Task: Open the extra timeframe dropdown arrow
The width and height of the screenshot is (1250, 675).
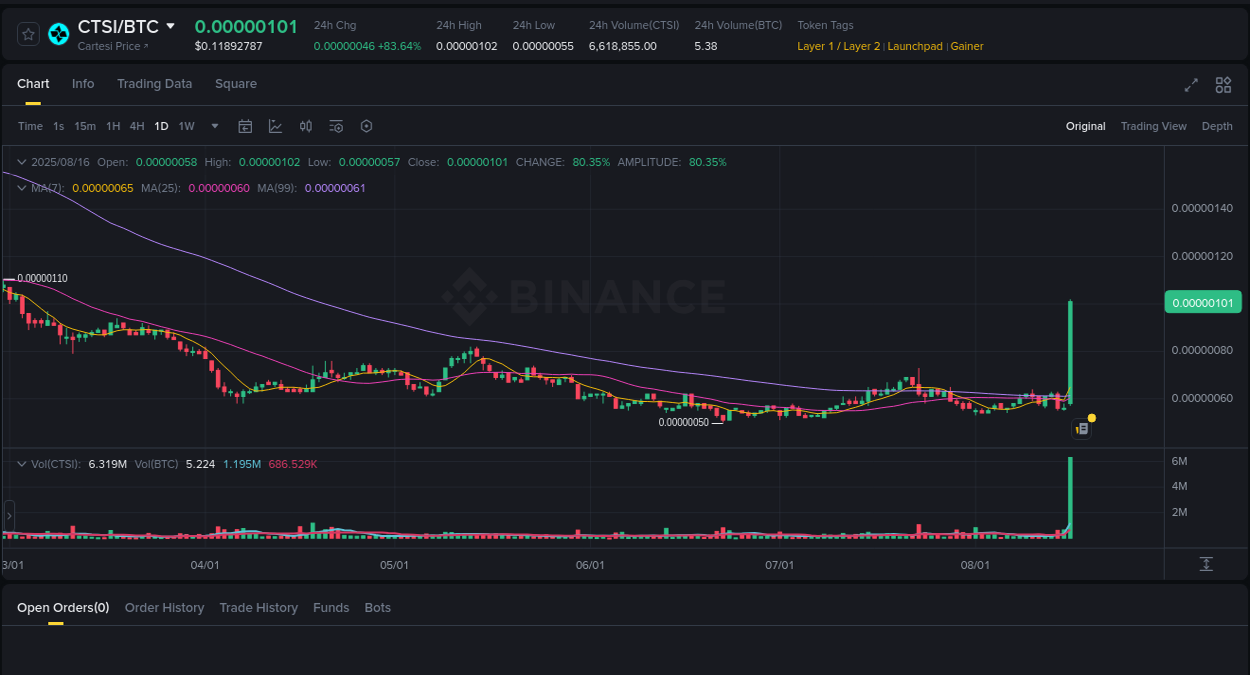Action: 214,126
